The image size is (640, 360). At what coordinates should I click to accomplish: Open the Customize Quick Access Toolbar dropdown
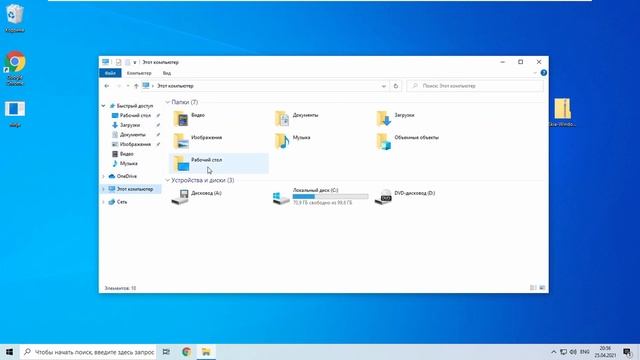[135, 62]
